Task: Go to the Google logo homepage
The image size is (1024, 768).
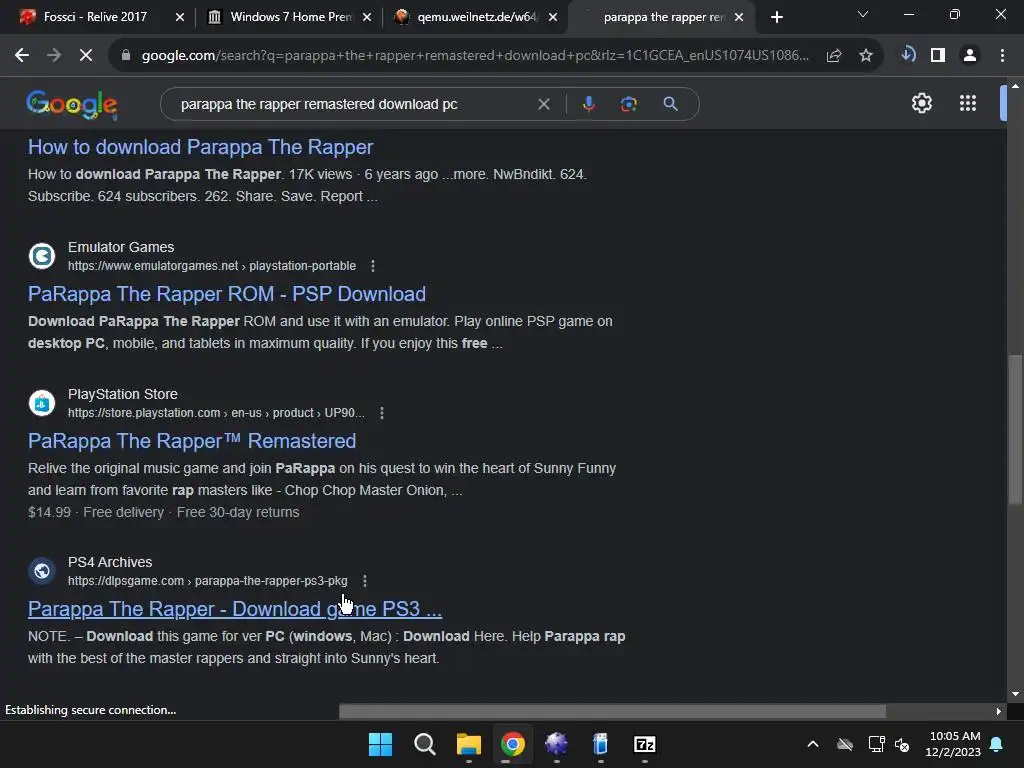Action: click(72, 104)
